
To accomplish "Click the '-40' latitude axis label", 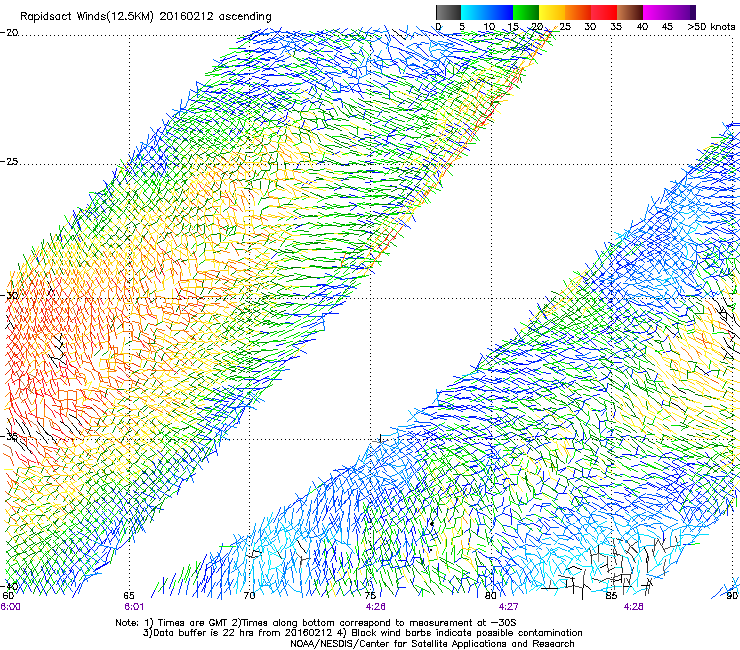I will point(9,586).
